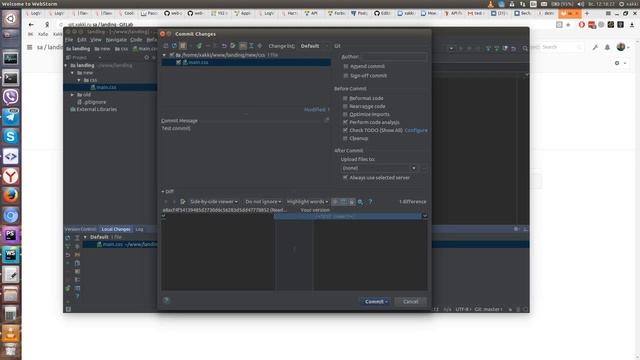Click the help icon at dialog bottom left

(x=166, y=300)
